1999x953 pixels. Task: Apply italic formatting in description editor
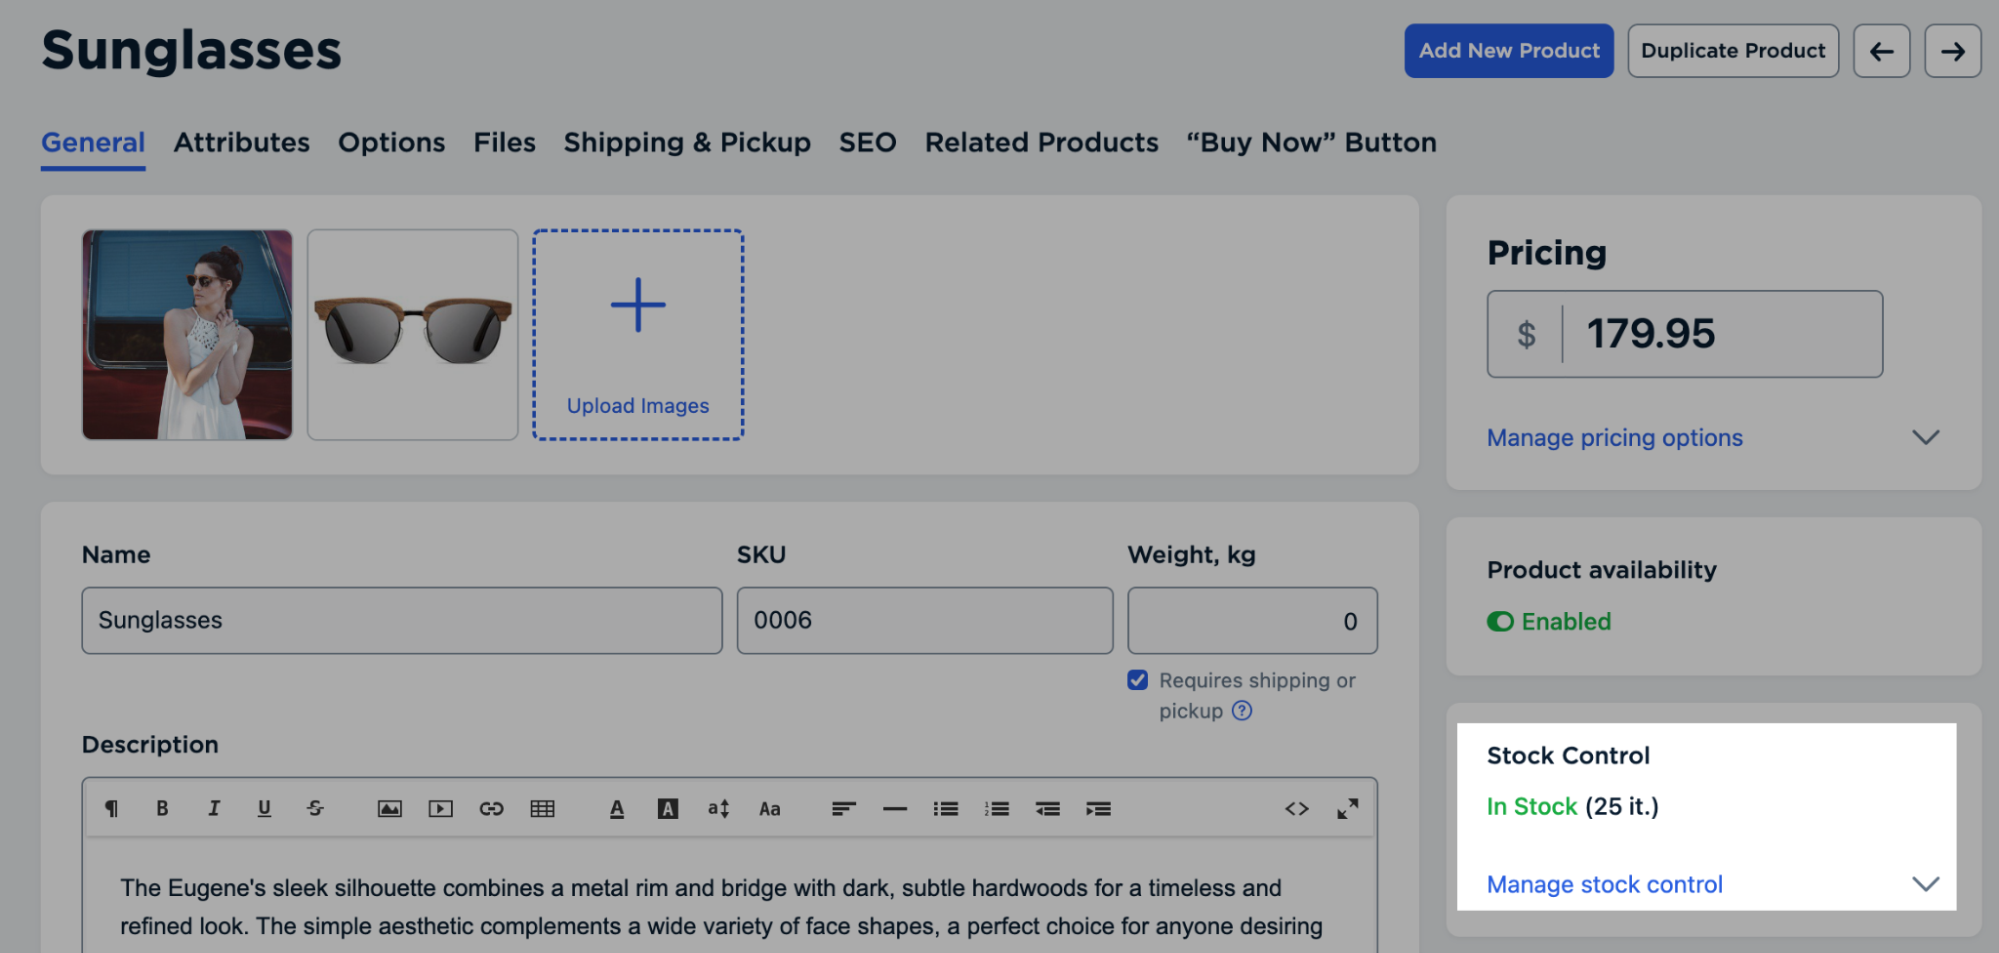click(213, 809)
